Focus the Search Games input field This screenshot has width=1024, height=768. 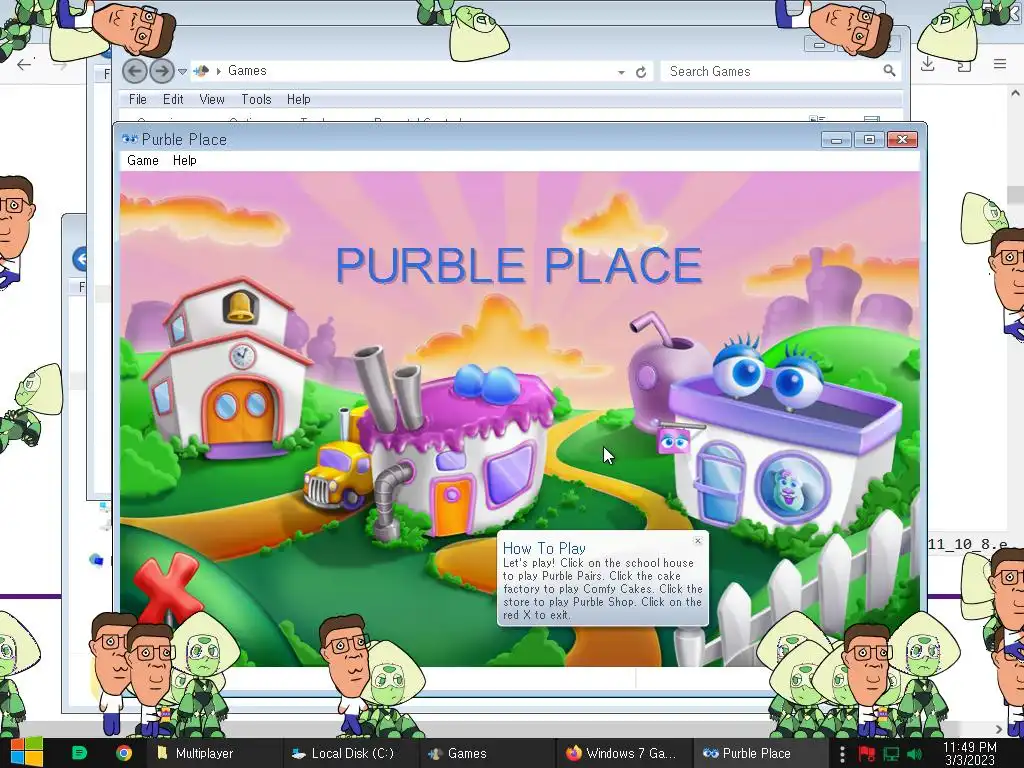[773, 71]
